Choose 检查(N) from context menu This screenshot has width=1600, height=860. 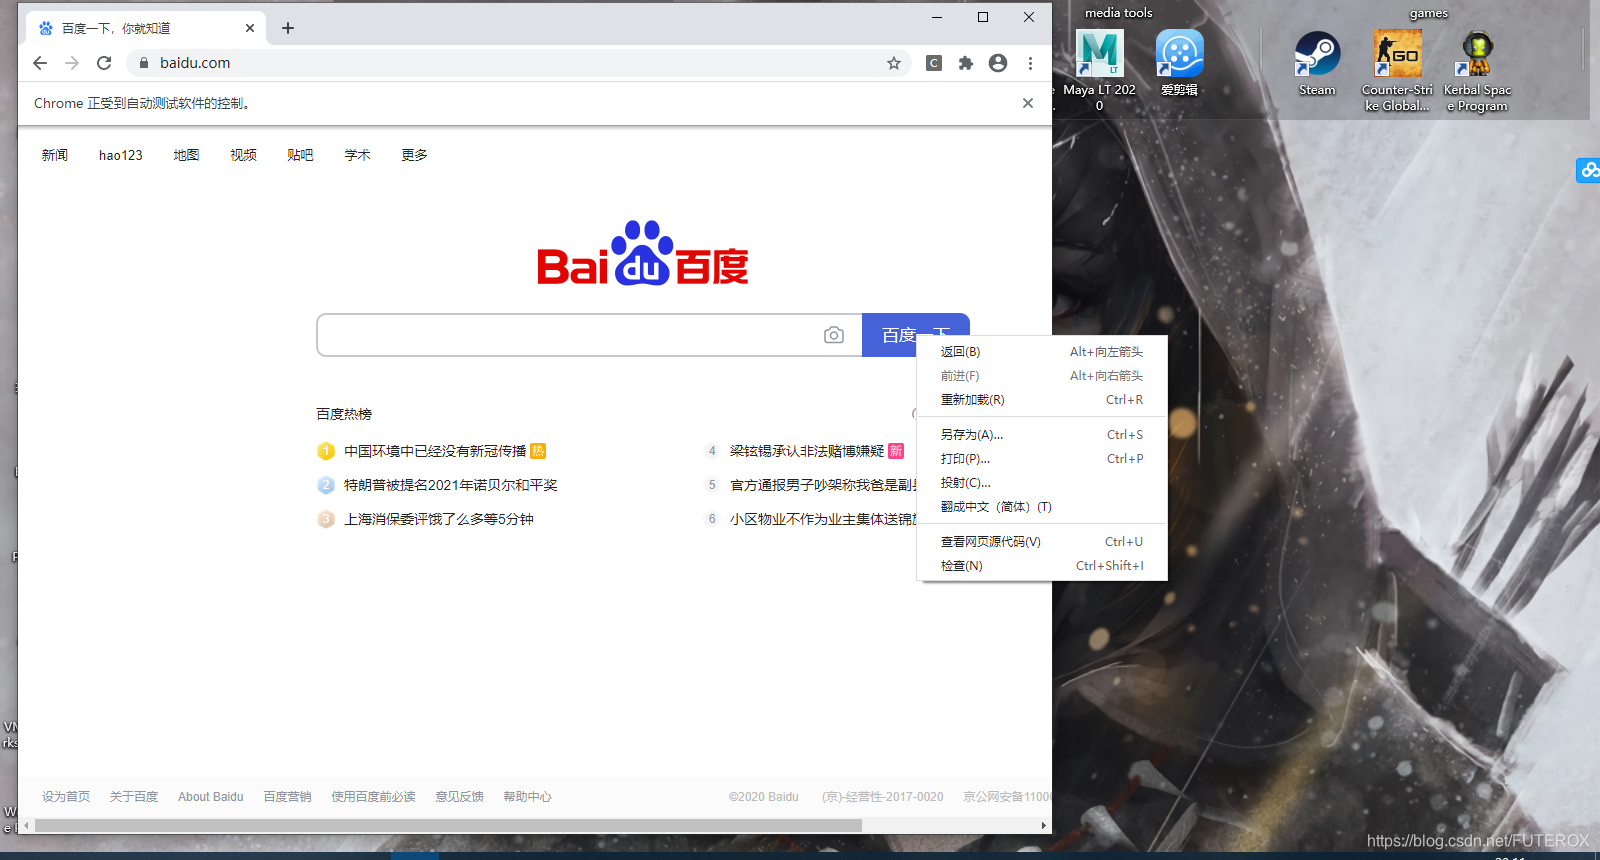(1042, 566)
